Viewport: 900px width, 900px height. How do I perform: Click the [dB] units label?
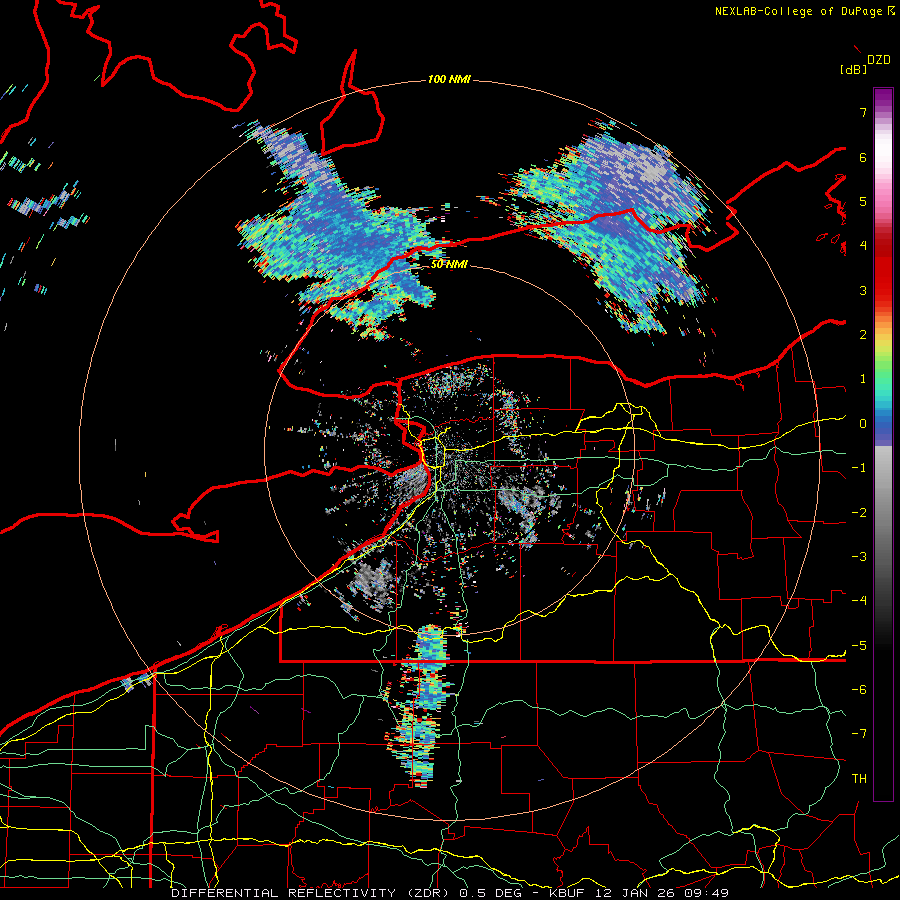(853, 69)
